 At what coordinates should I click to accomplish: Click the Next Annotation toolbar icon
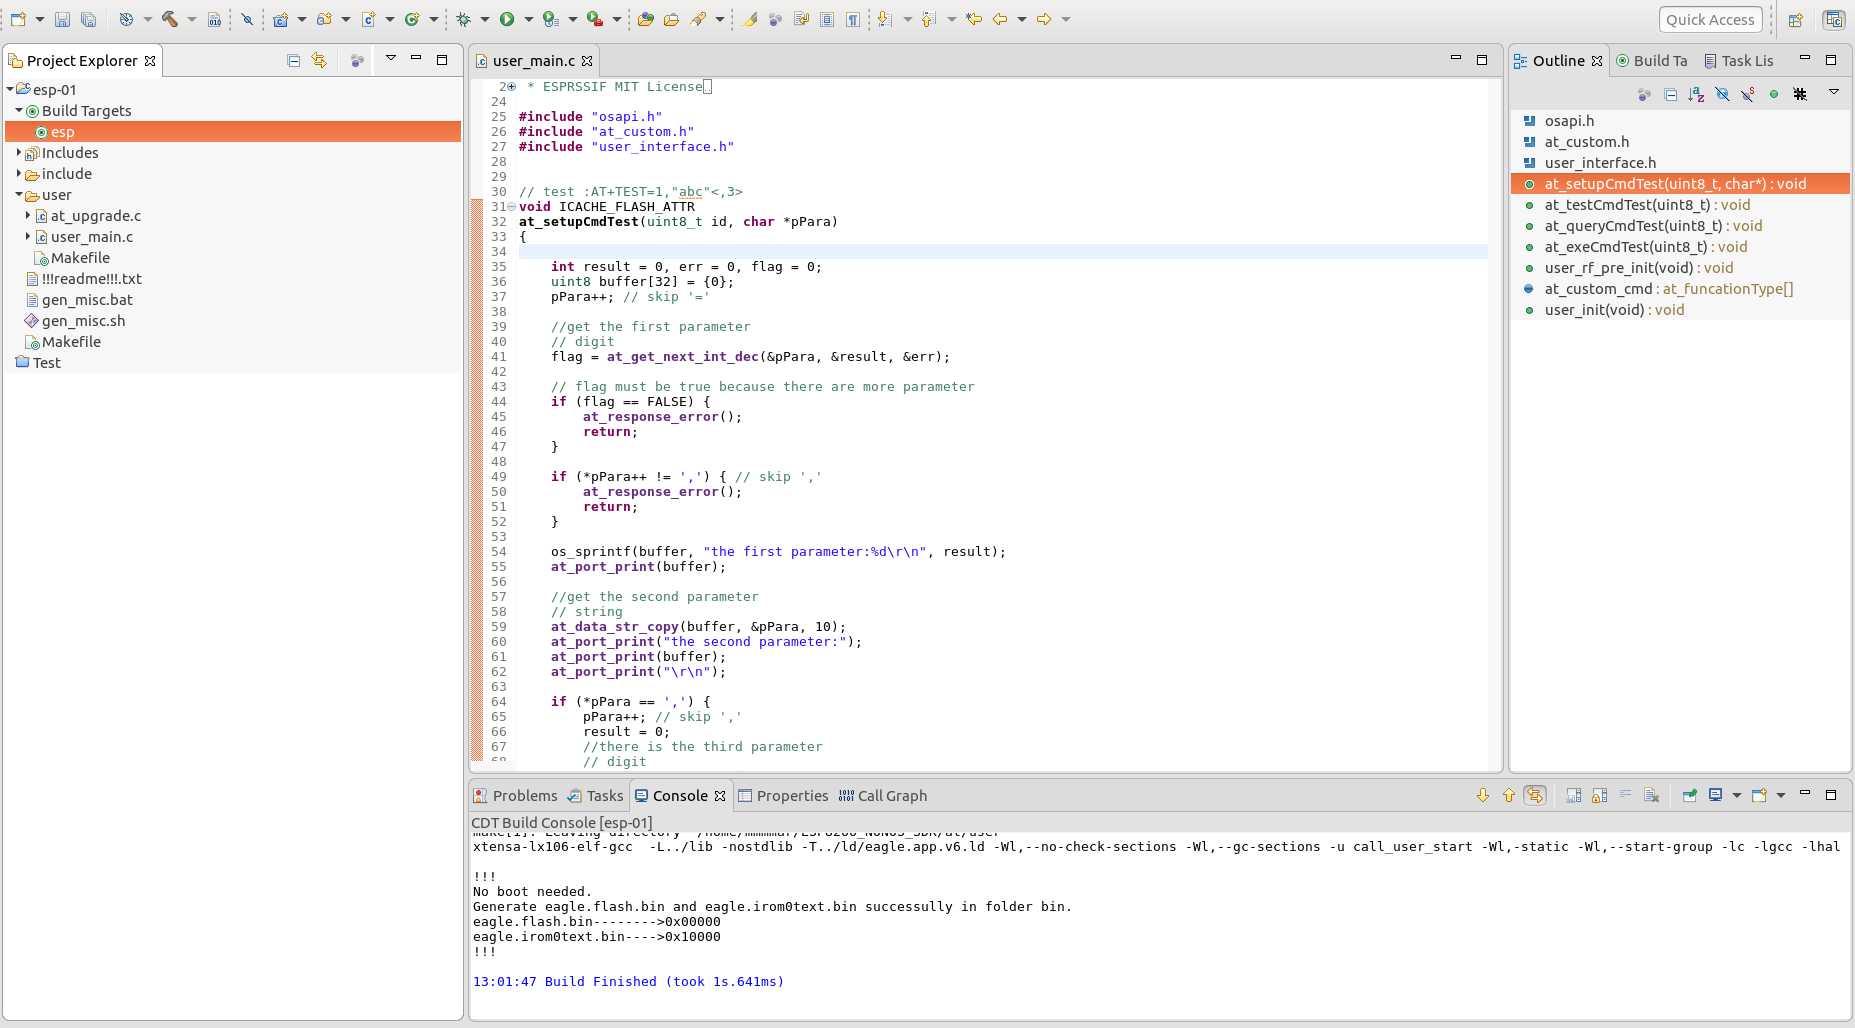[x=884, y=19]
